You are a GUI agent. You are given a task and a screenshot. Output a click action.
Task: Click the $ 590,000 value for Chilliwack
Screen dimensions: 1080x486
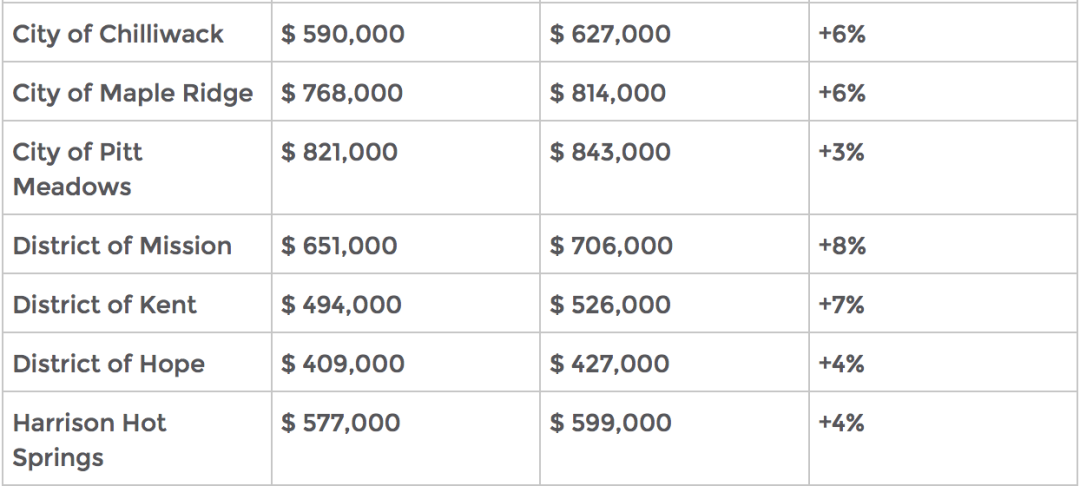[x=342, y=34]
